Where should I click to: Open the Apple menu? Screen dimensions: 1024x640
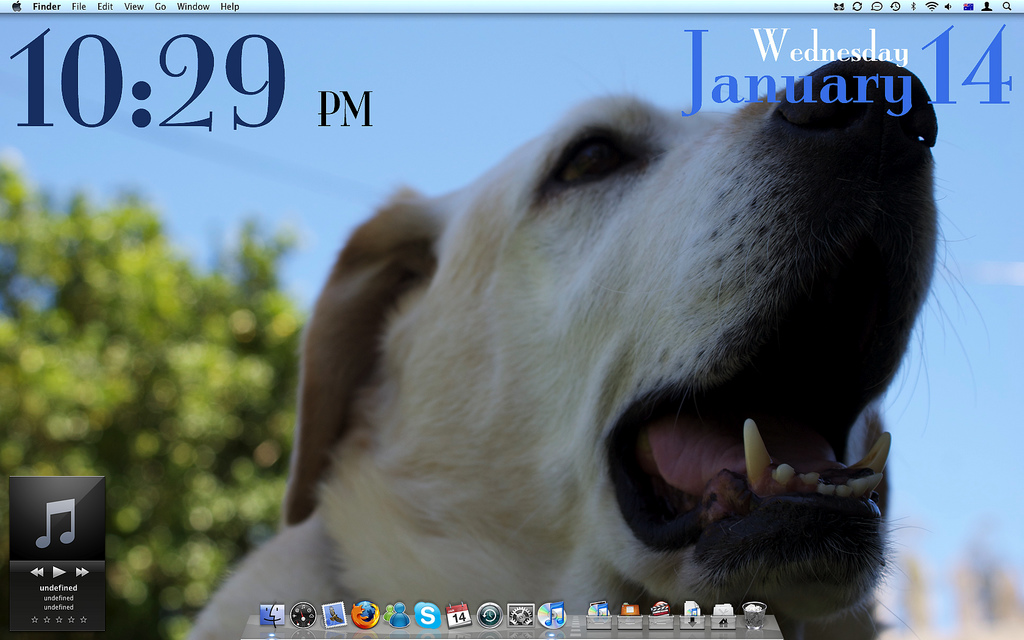coord(16,7)
